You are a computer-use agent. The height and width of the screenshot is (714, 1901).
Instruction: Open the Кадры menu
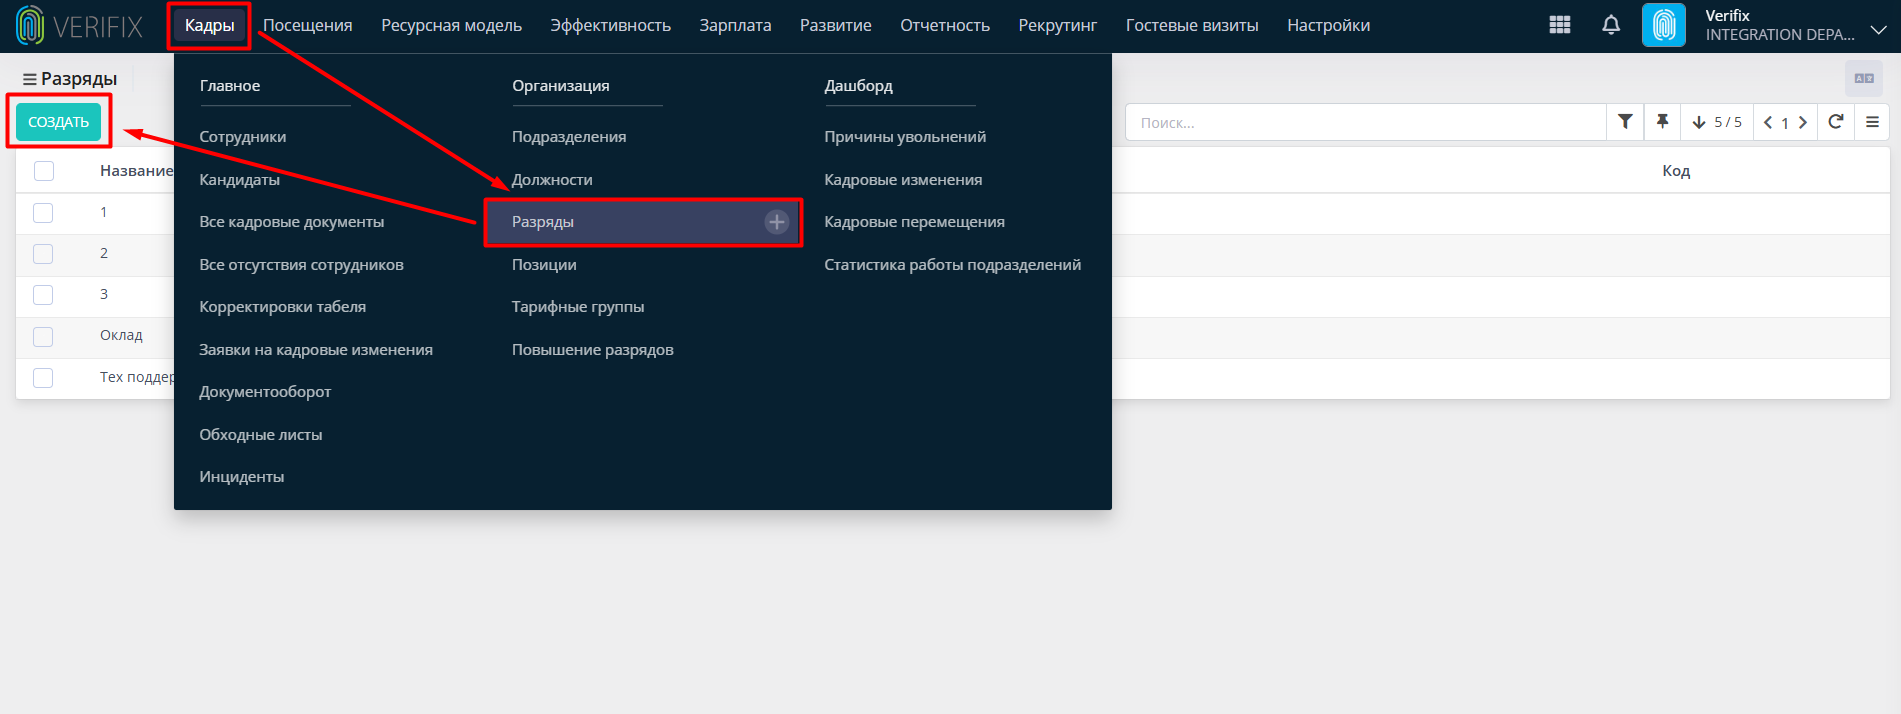(209, 26)
